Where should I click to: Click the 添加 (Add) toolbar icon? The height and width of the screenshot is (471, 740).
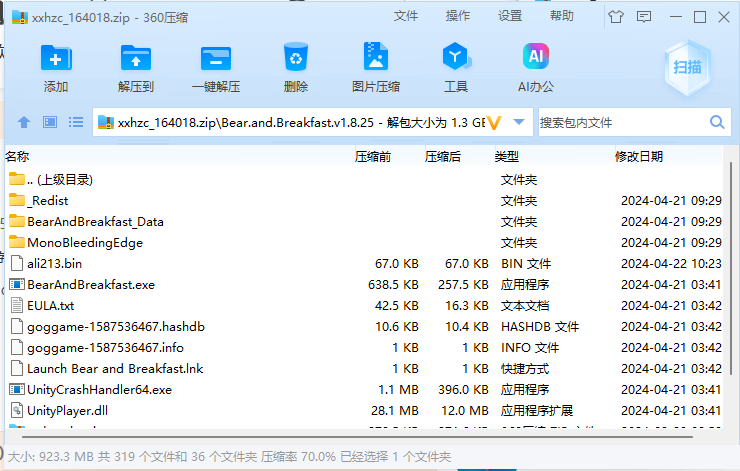coord(56,58)
